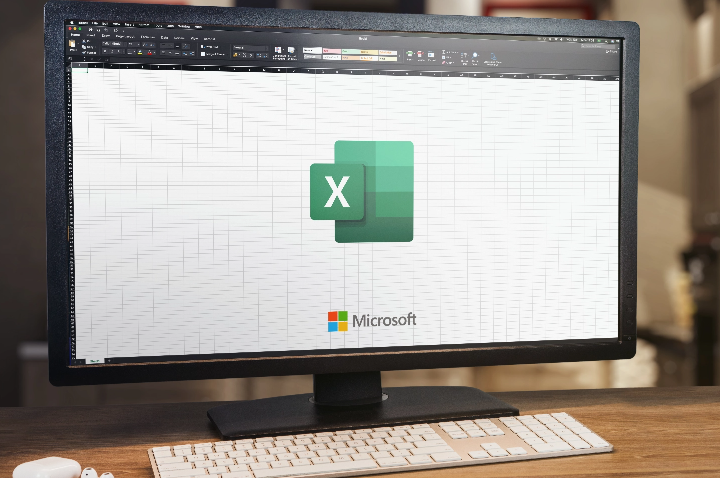Screen dimensions: 720x478
Task: Open the Formulas ribbon tab
Action: [148, 37]
